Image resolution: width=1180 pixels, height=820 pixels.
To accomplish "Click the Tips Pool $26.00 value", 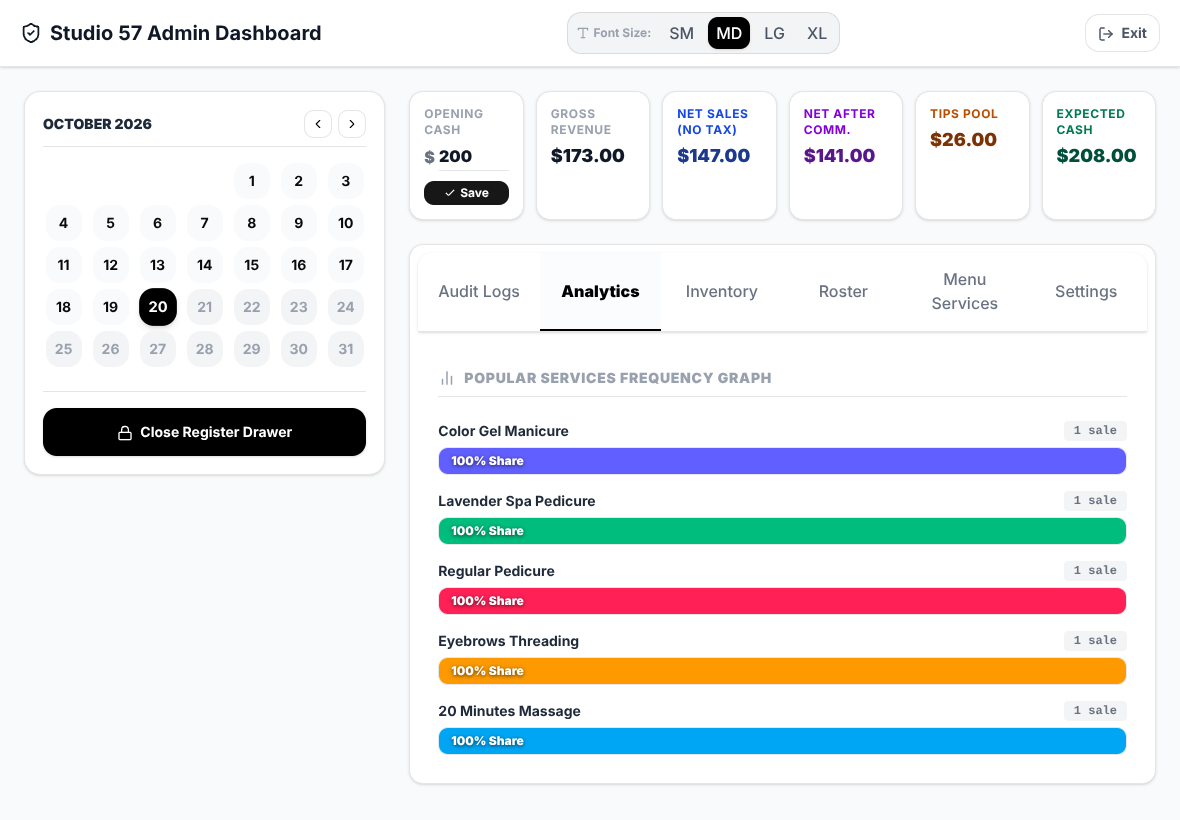I will (x=963, y=140).
